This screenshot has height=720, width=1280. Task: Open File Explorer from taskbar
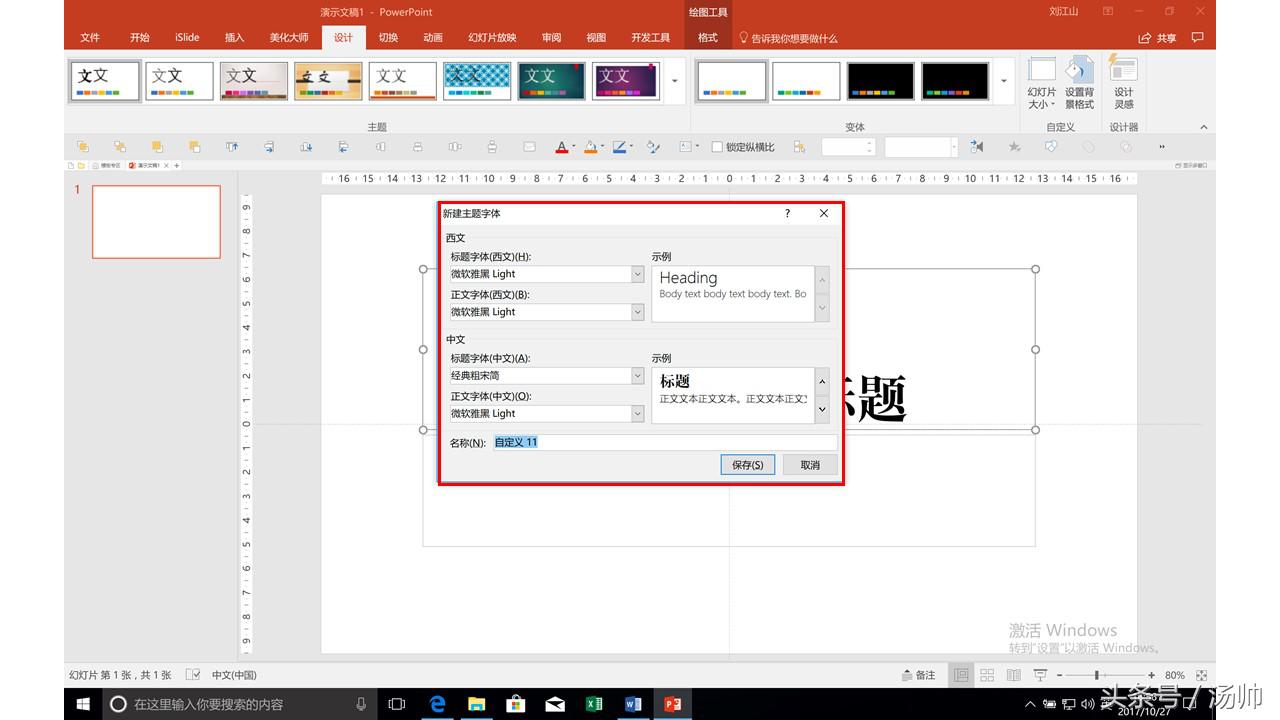tap(476, 704)
